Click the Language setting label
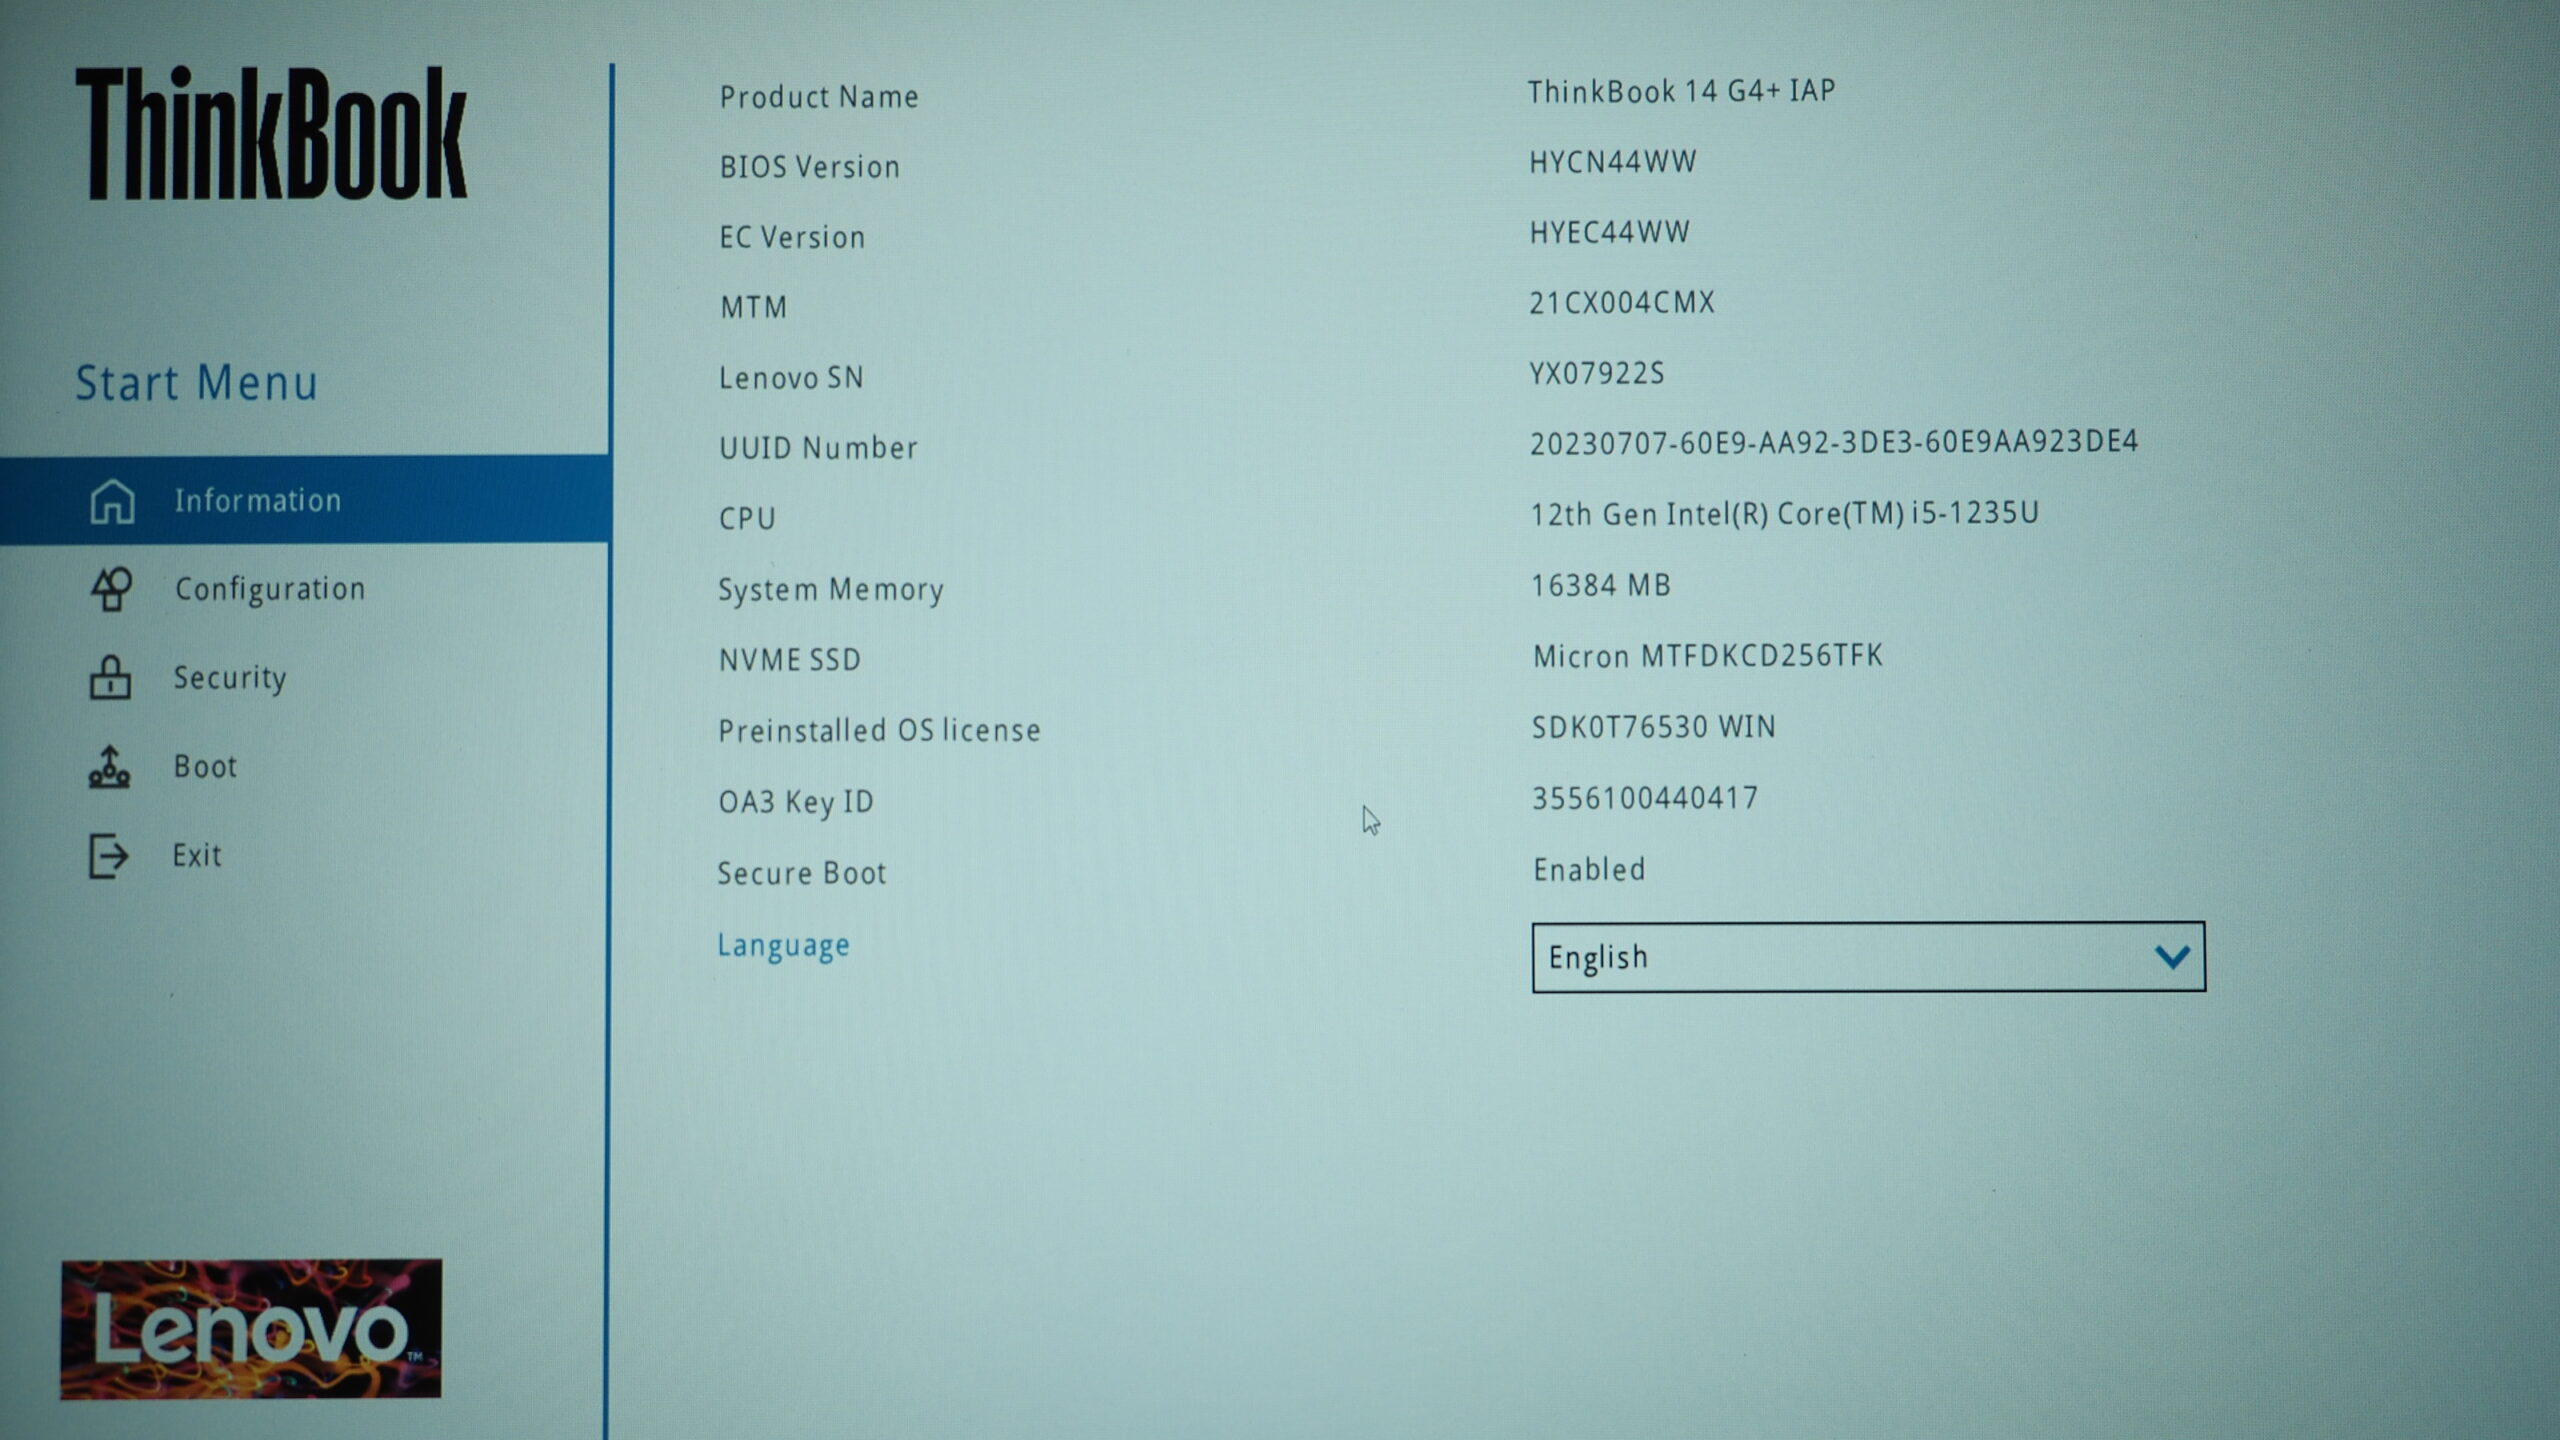The height and width of the screenshot is (1440, 2560). [x=783, y=945]
